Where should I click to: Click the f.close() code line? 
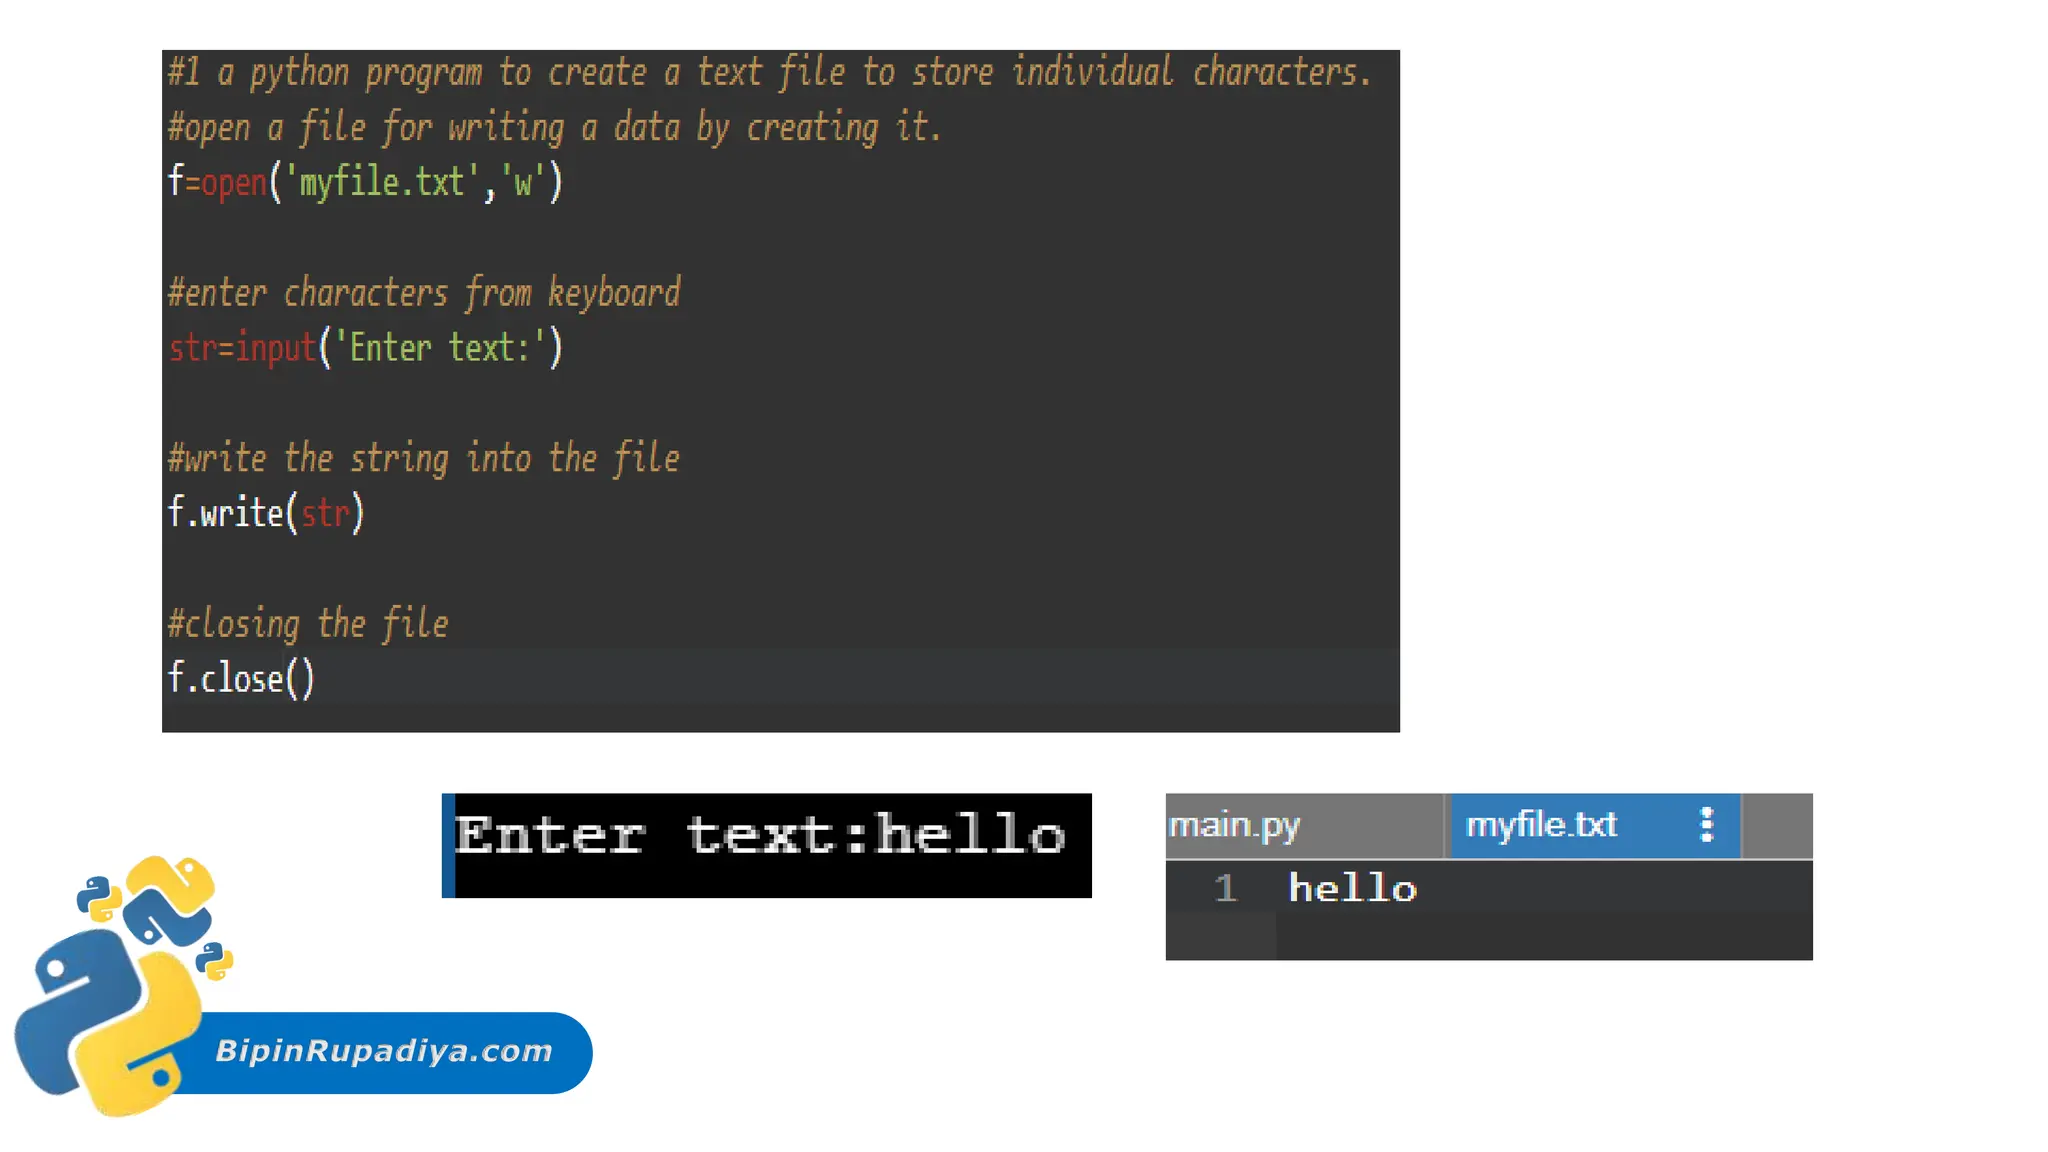240,679
